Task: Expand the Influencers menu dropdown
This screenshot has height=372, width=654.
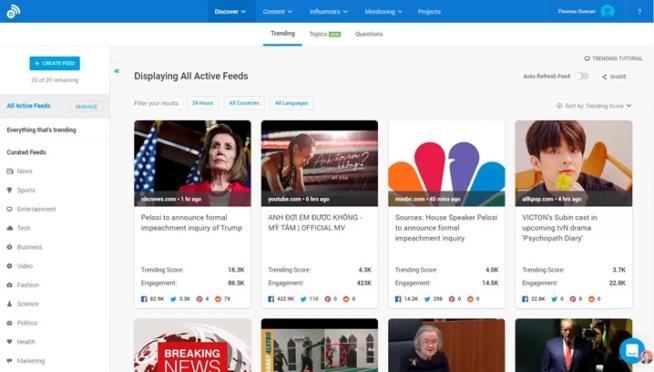Action: [328, 12]
